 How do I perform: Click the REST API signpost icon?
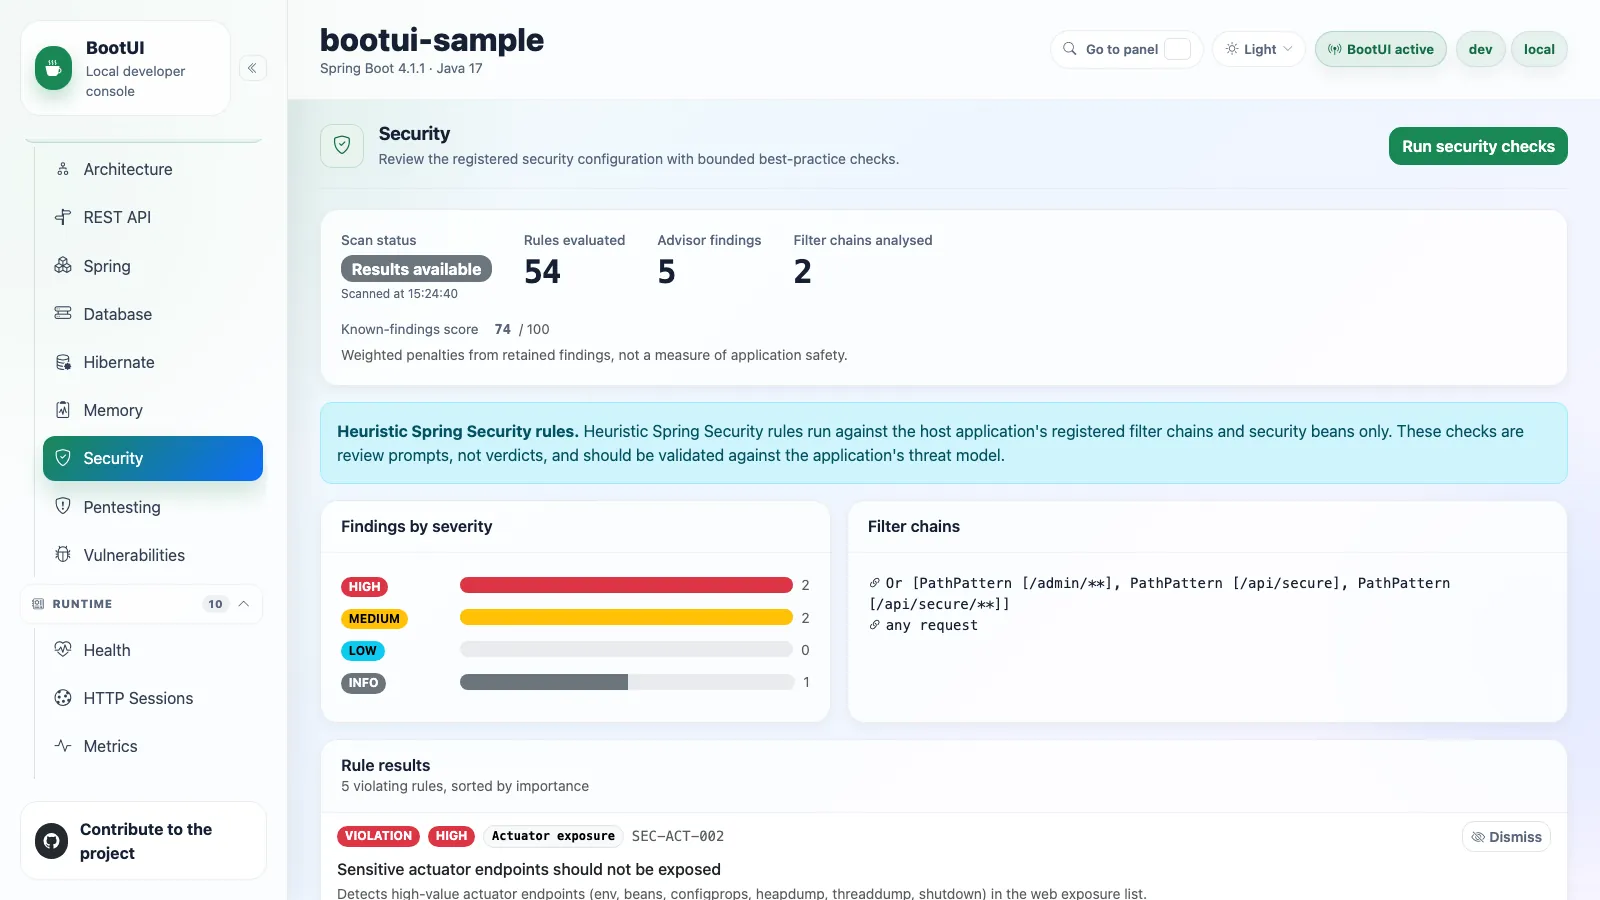click(63, 217)
